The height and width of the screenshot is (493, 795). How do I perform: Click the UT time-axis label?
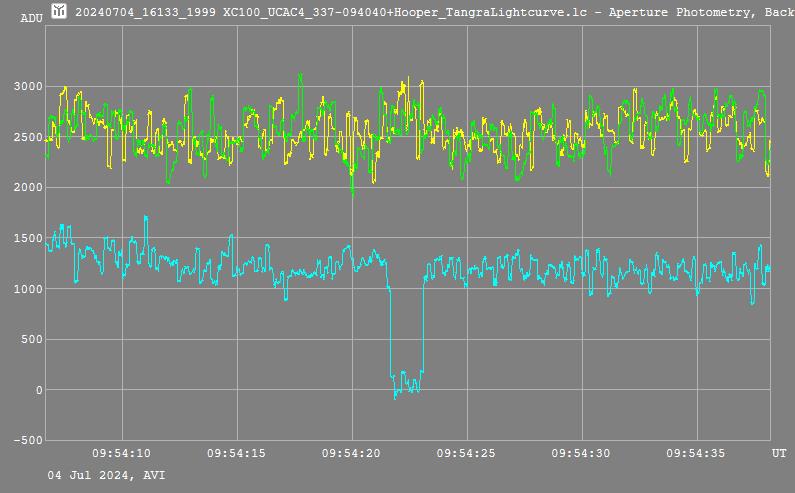tap(779, 453)
